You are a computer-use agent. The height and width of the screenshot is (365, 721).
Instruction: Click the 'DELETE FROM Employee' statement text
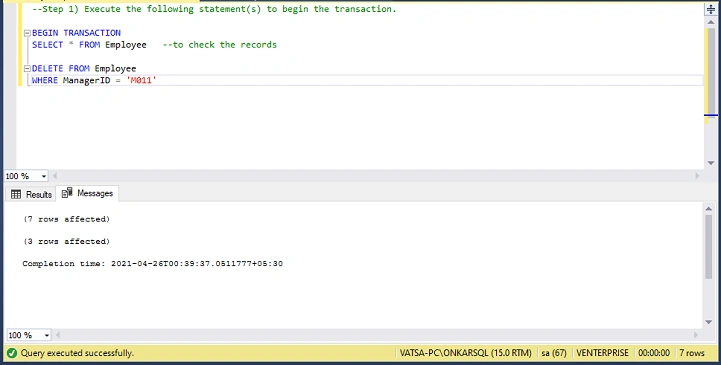(x=84, y=68)
